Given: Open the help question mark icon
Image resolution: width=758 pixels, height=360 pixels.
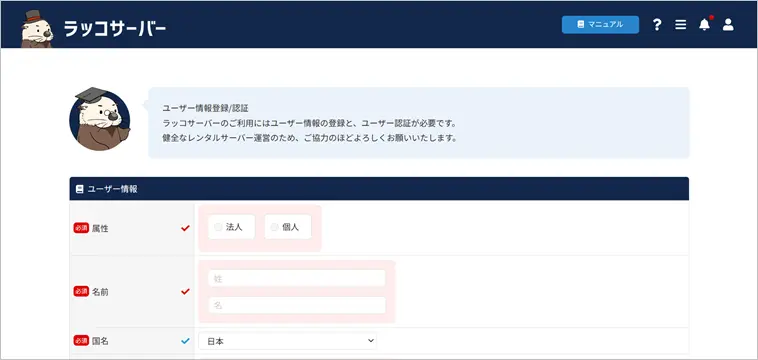Looking at the screenshot, I should click(x=656, y=25).
